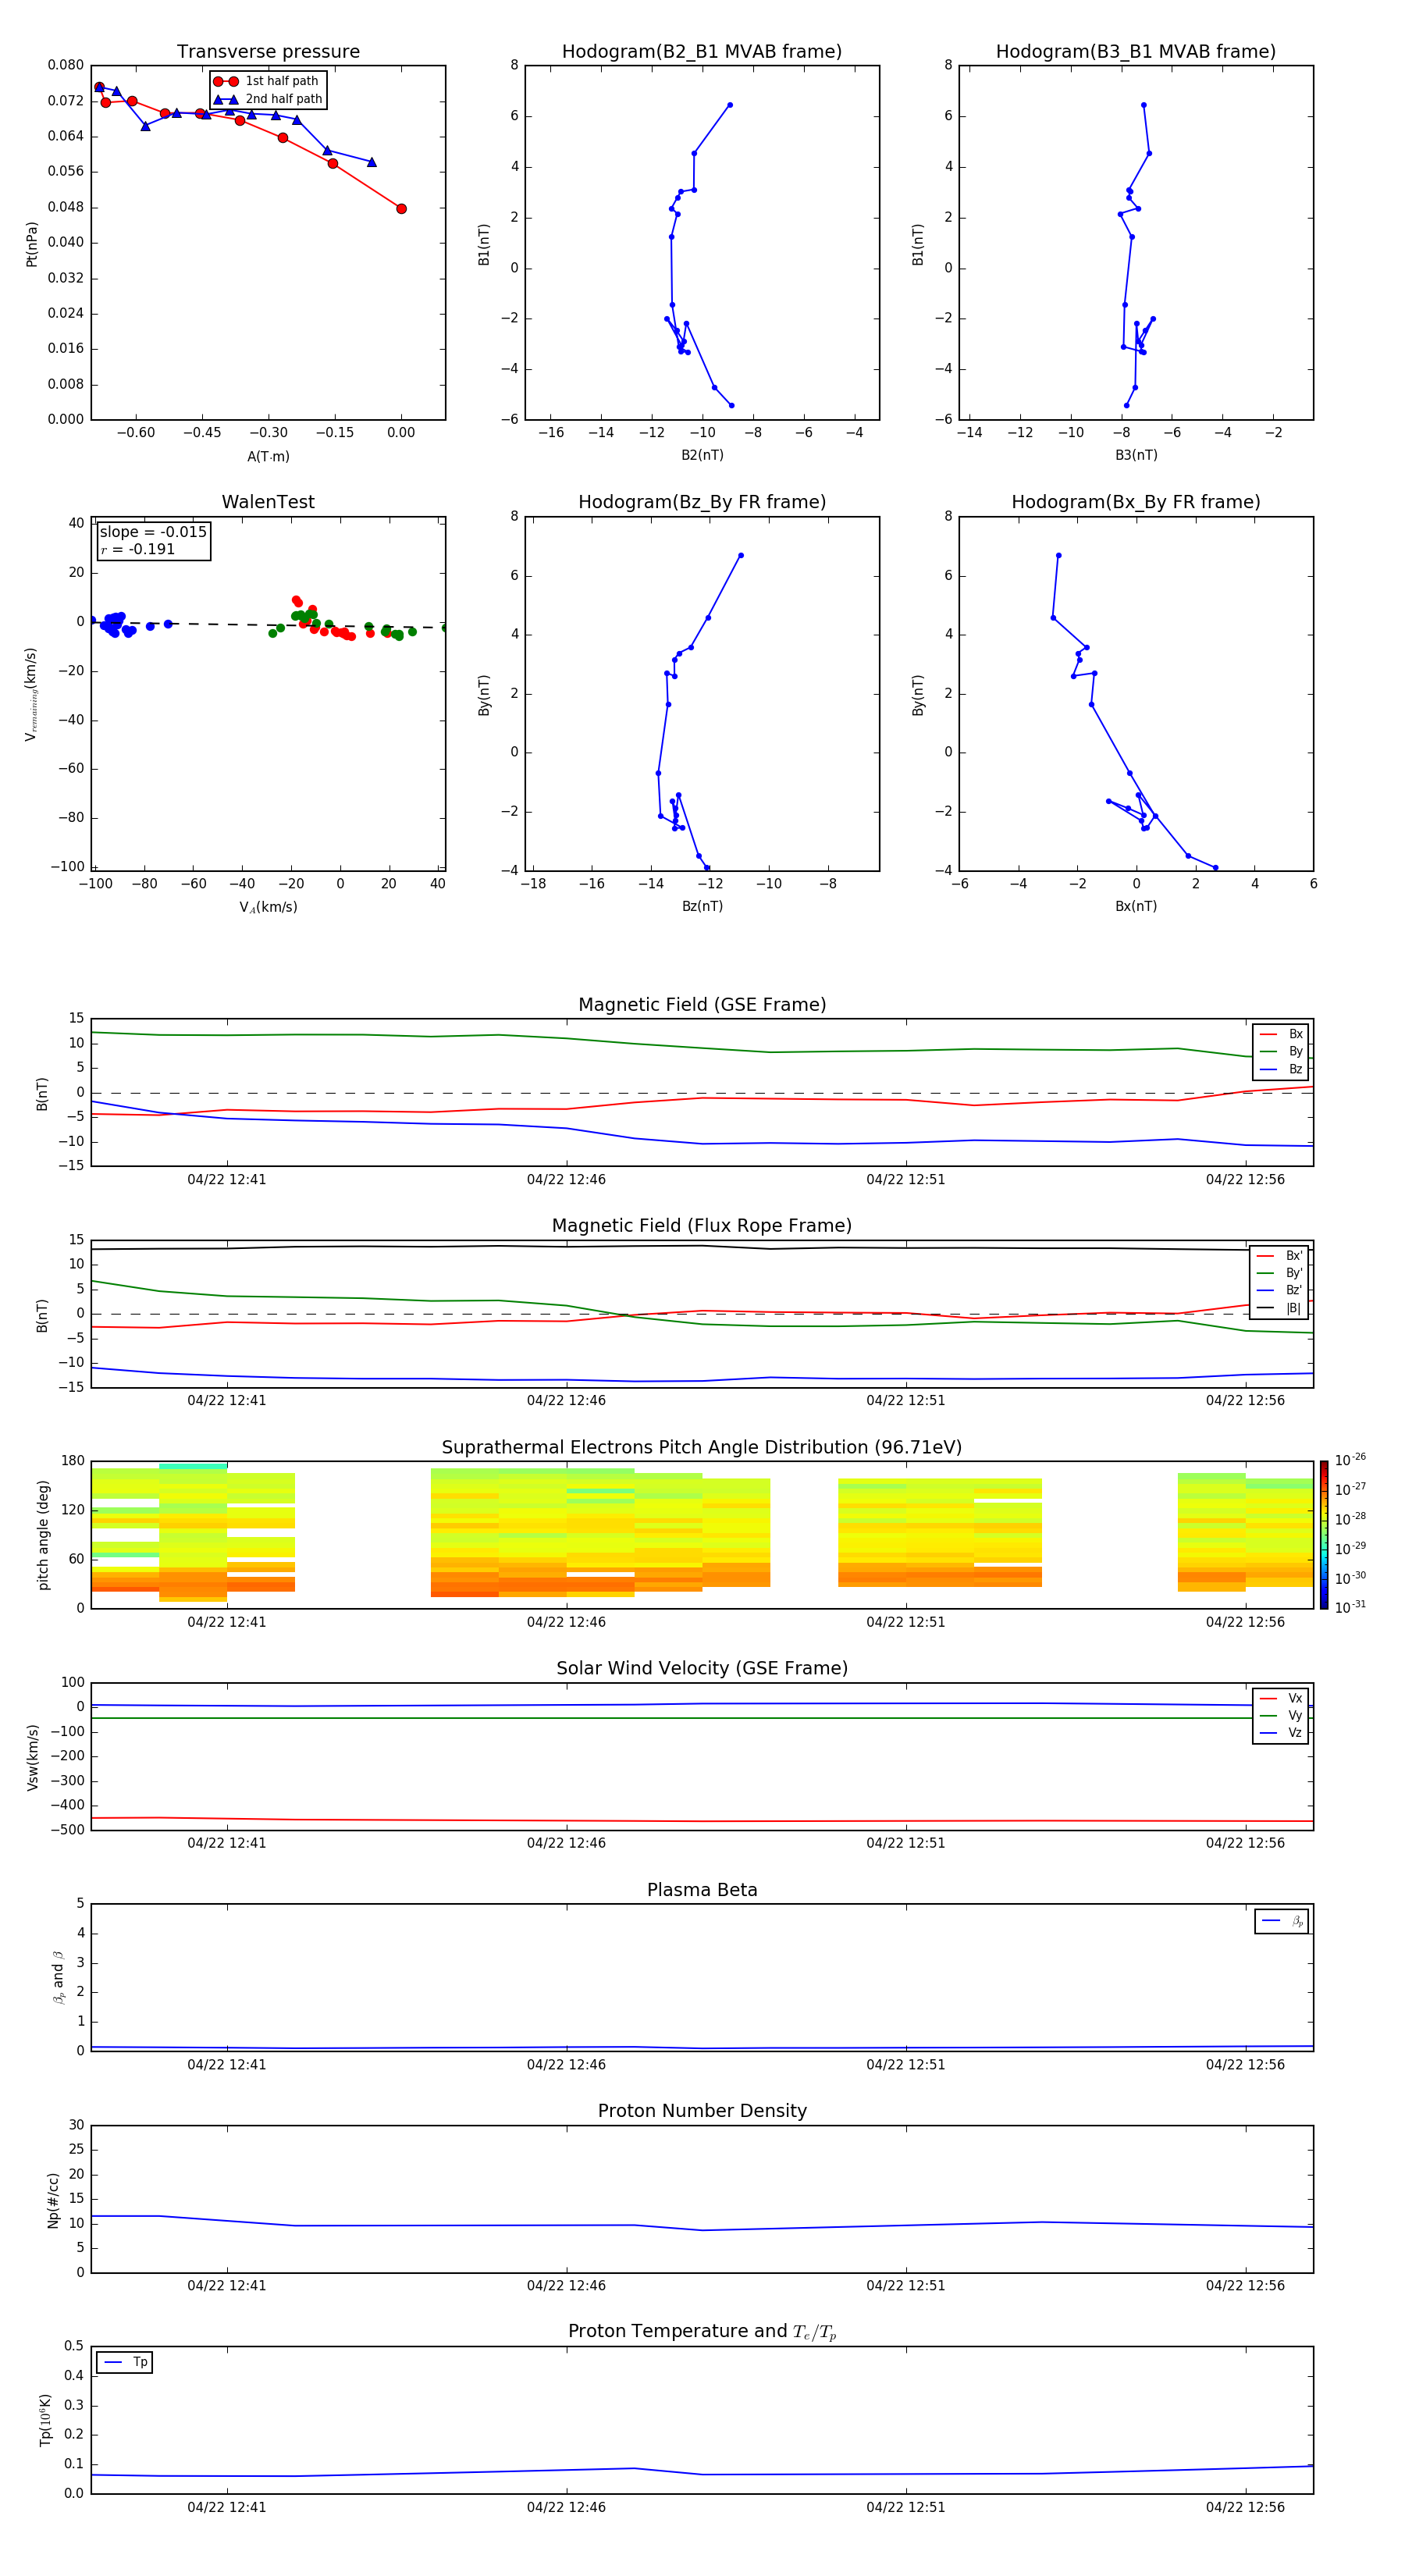This screenshot has height=2576, width=1405.
Task: Click the "Hodogram(Bx_By FR frame)" title
Action: [1136, 502]
